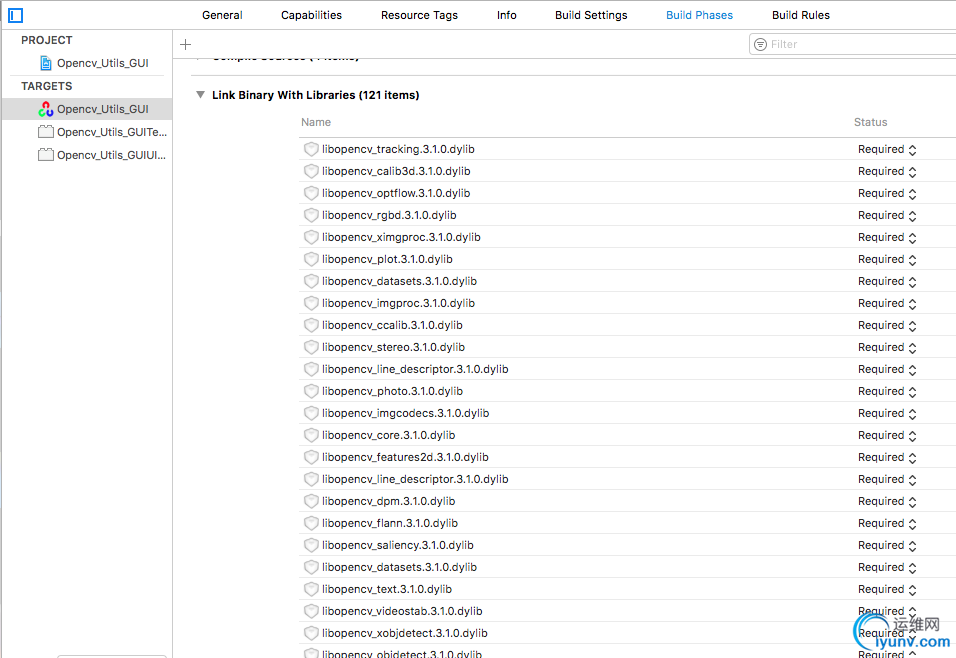
Task: Click the Status column header
Action: point(870,122)
